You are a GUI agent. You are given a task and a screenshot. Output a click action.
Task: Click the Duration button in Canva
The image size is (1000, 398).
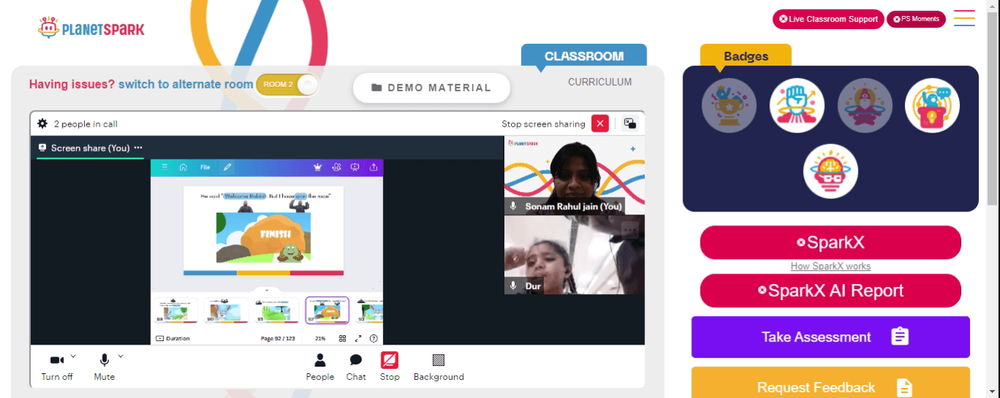pos(173,339)
